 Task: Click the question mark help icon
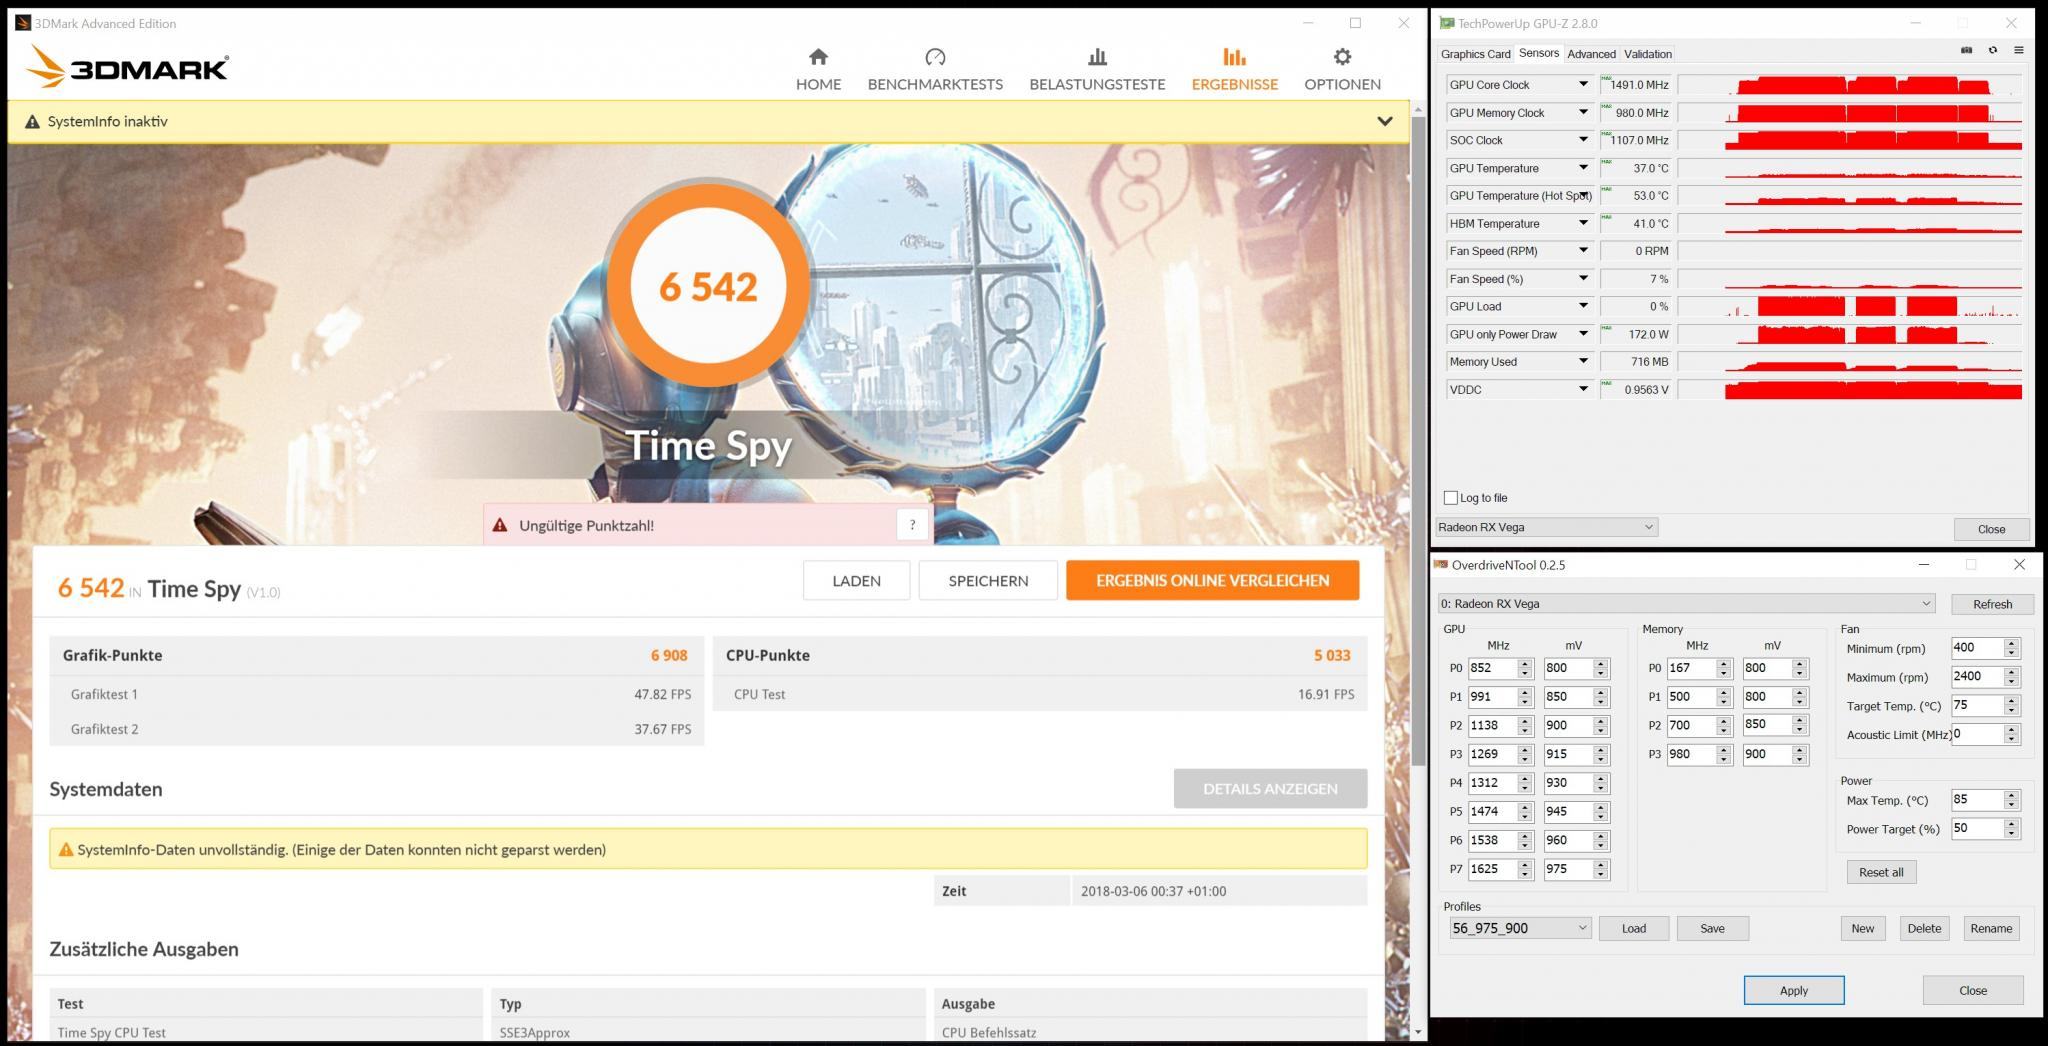(912, 525)
